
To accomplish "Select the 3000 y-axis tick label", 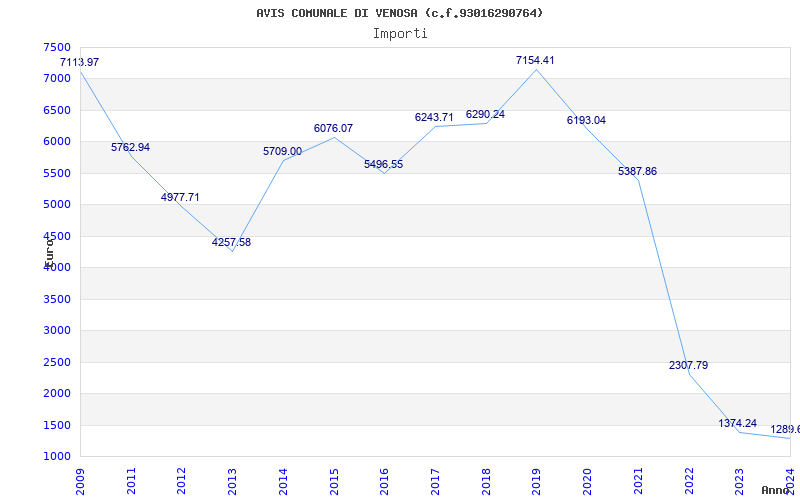I will coord(58,331).
